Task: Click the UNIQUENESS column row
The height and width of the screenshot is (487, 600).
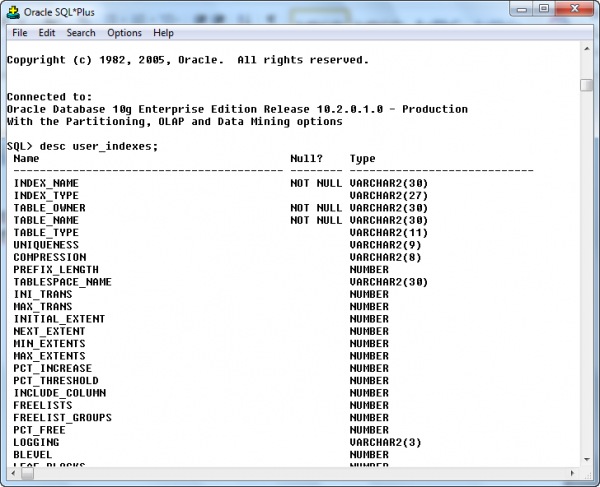Action: click(217, 245)
